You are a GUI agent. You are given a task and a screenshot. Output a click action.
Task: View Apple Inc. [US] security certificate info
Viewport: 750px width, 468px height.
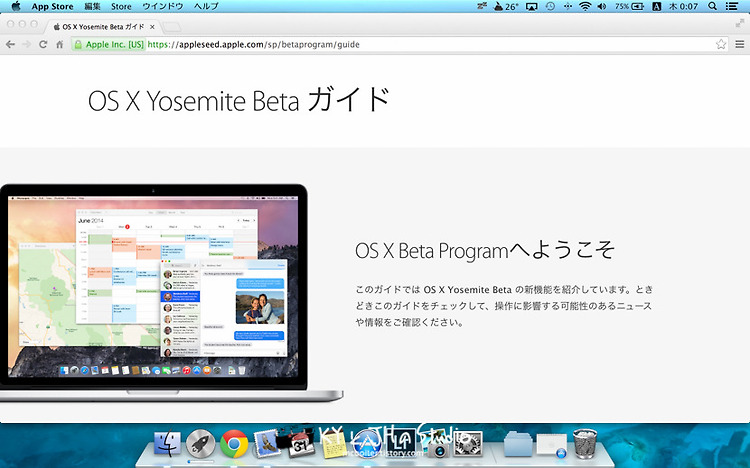pyautogui.click(x=109, y=45)
